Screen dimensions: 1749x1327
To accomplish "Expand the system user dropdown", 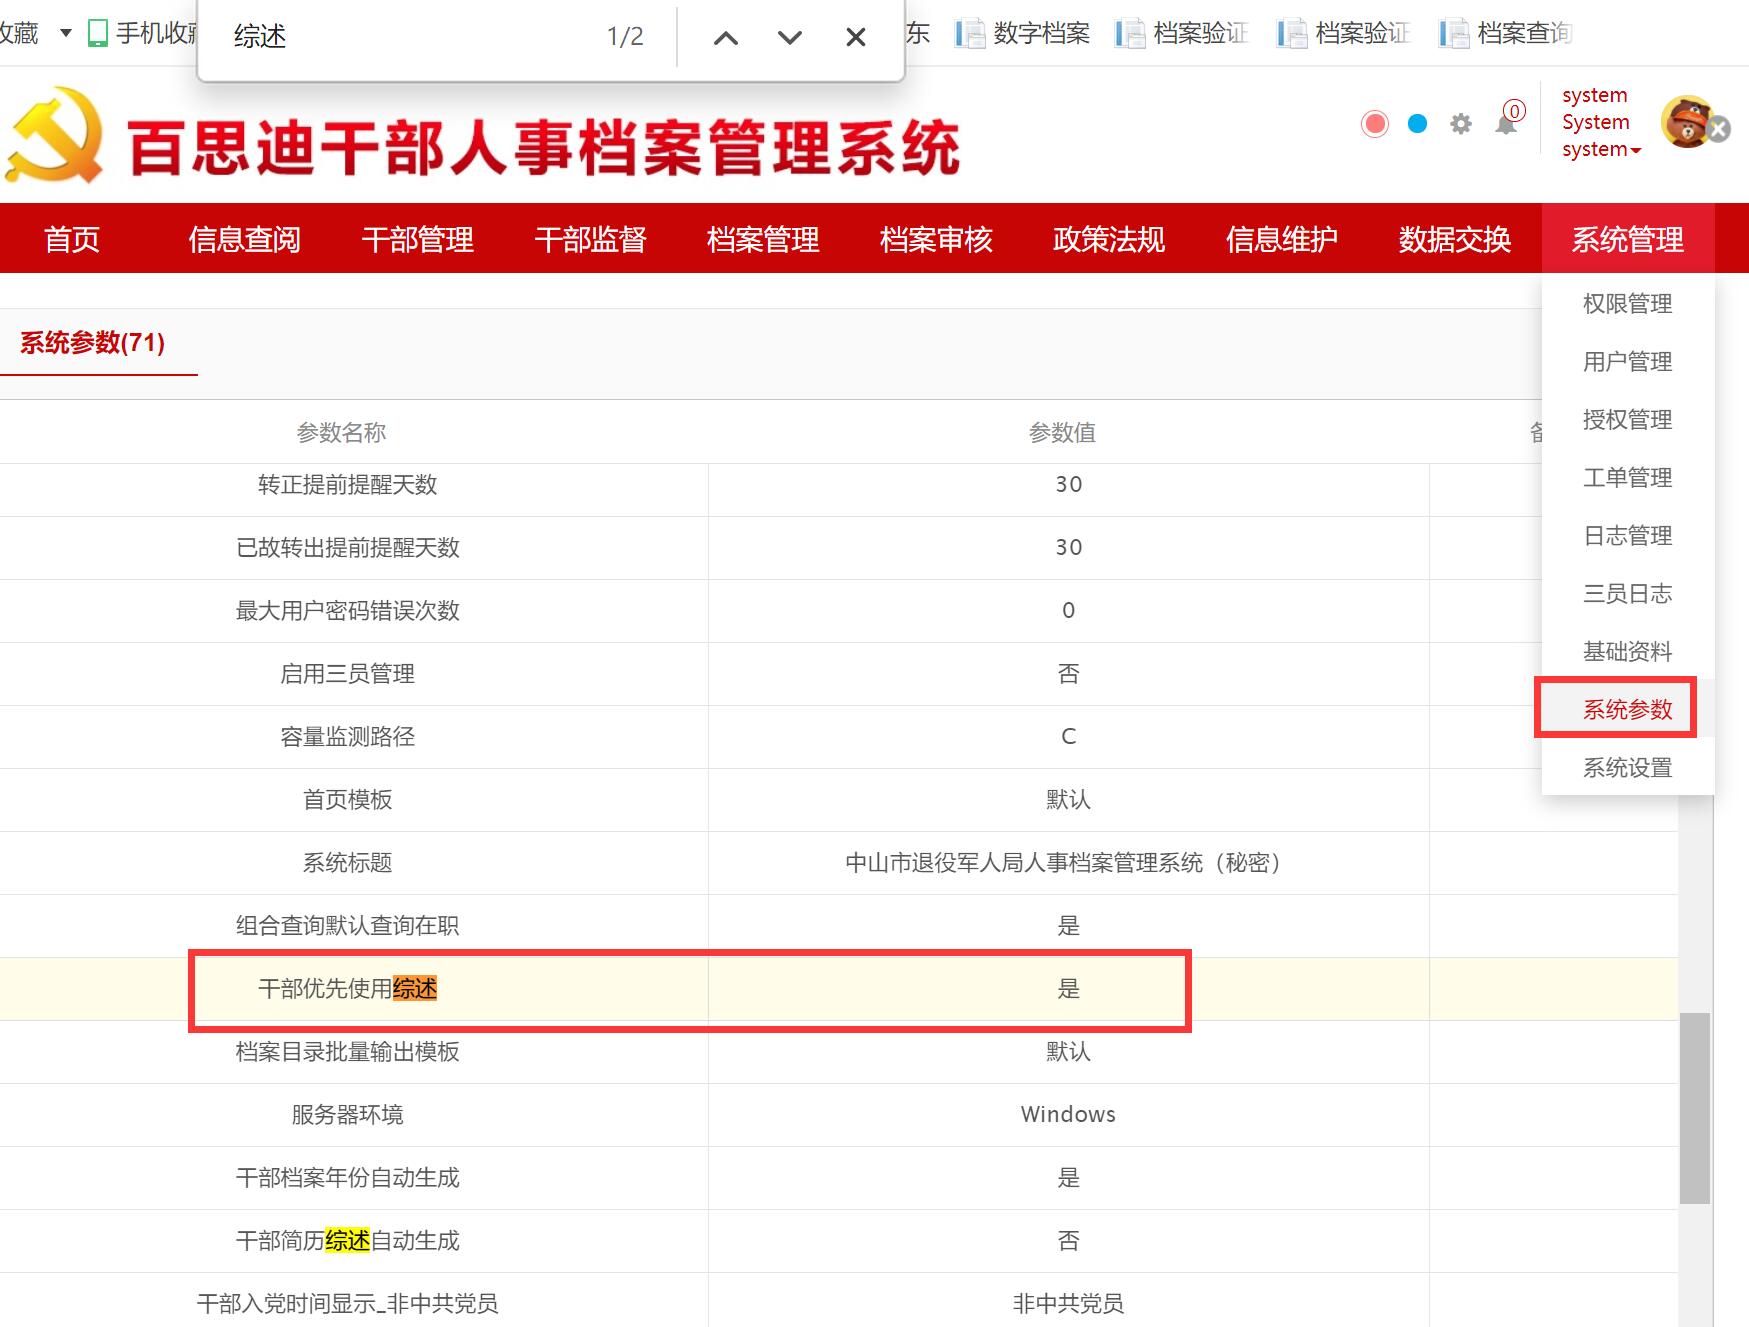I will (x=1601, y=149).
